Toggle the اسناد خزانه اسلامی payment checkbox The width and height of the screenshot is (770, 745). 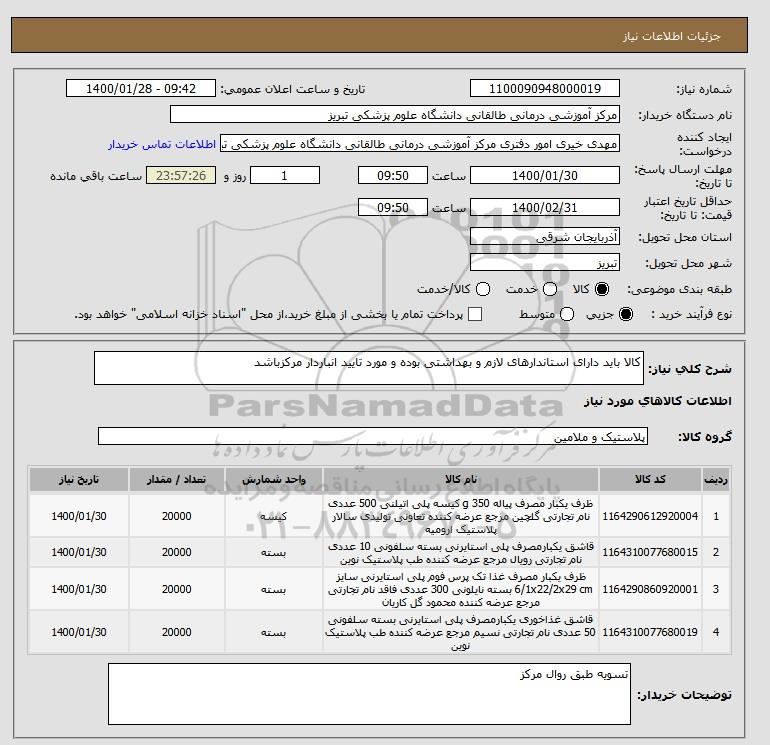[475, 314]
